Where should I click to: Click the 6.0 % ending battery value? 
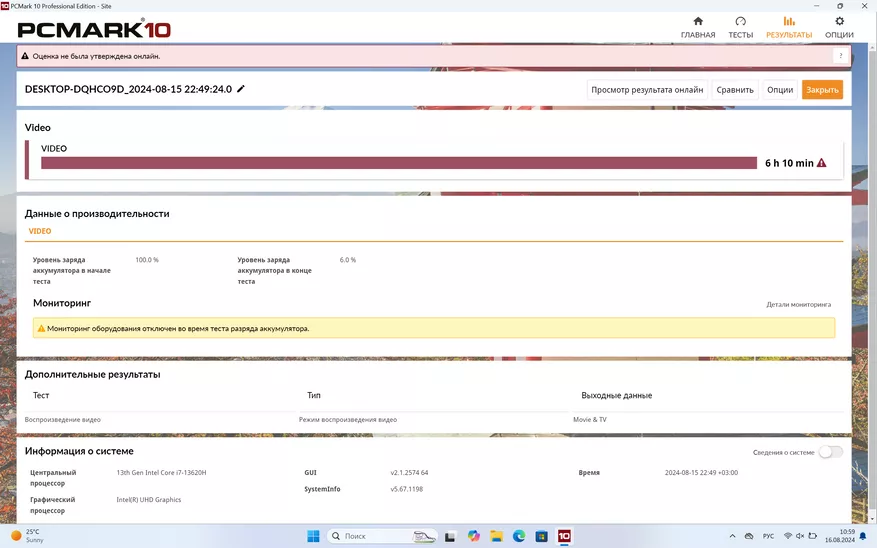(x=348, y=260)
